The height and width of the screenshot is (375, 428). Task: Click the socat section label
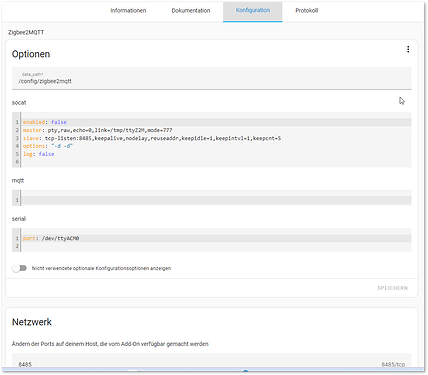pyautogui.click(x=19, y=103)
